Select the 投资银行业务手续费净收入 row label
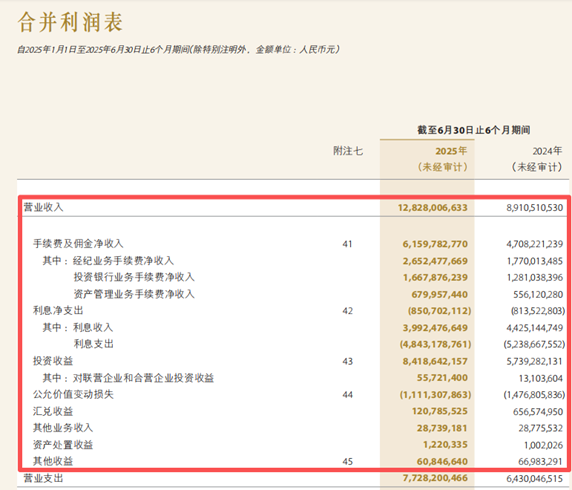The width and height of the screenshot is (572, 490). coord(134,277)
